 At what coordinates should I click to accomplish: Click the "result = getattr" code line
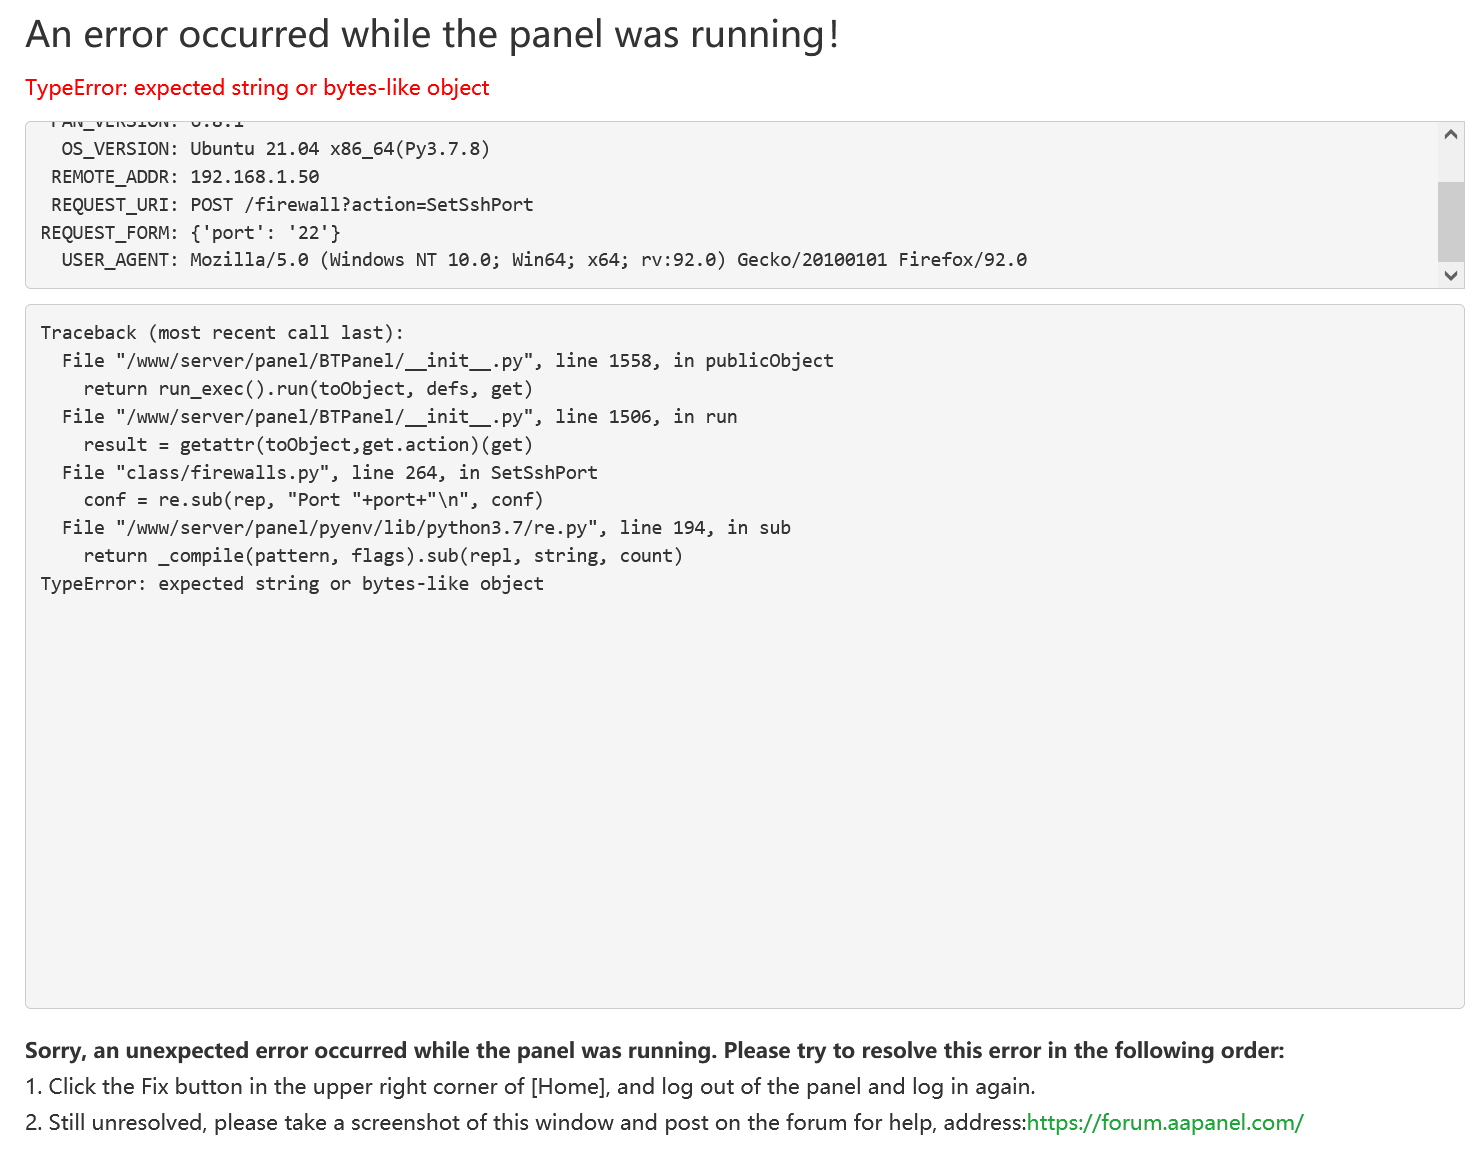click(308, 445)
